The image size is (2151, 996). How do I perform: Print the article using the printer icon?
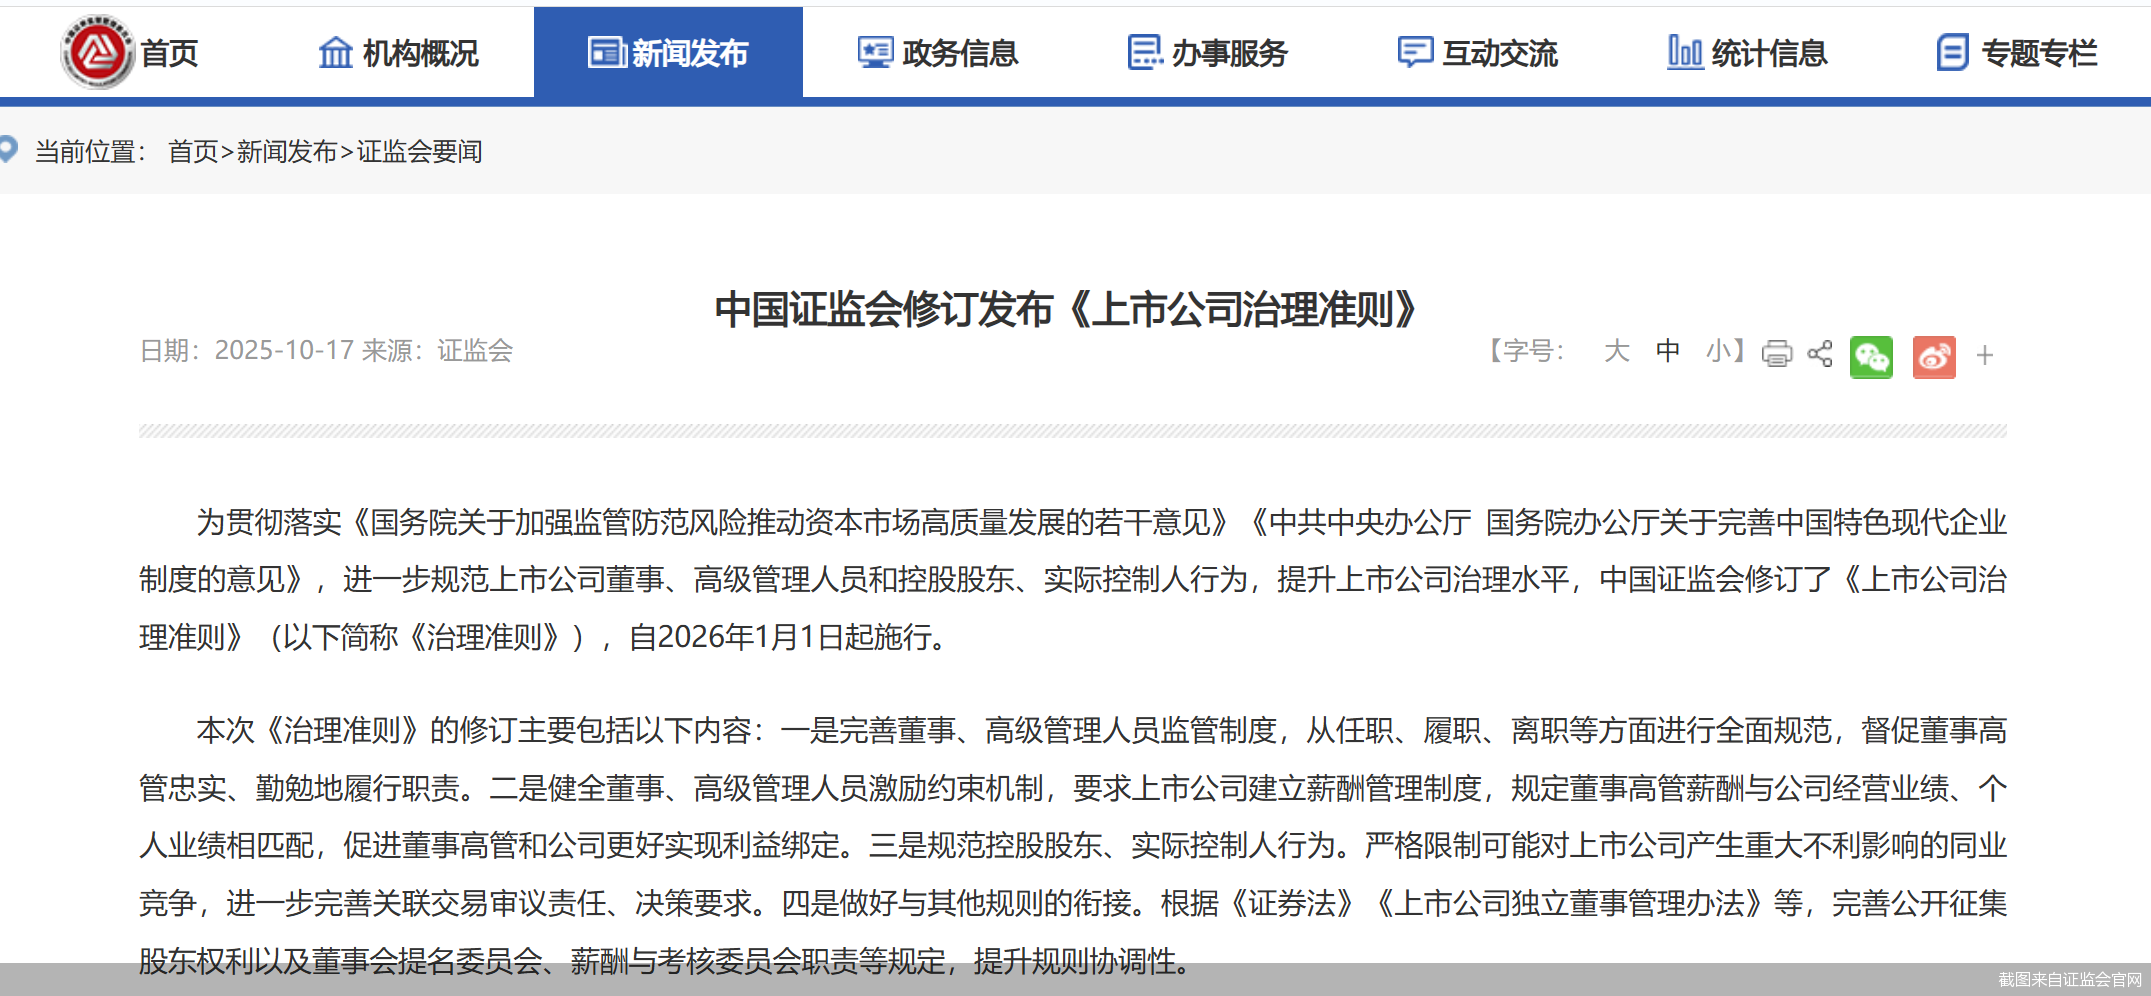click(1775, 354)
